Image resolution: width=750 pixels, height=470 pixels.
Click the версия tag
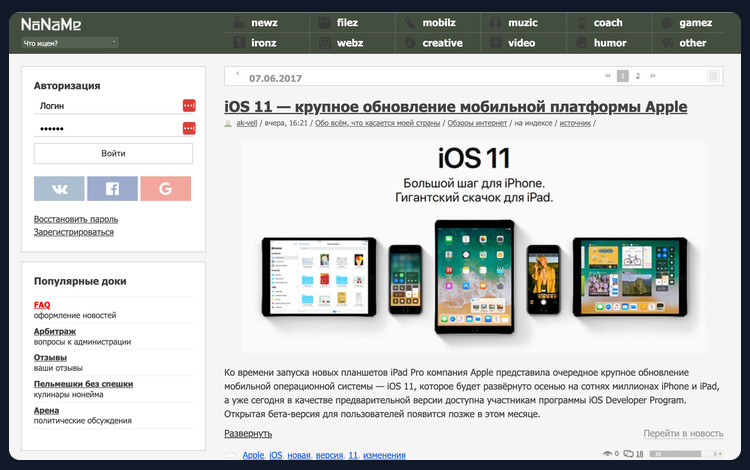click(329, 455)
